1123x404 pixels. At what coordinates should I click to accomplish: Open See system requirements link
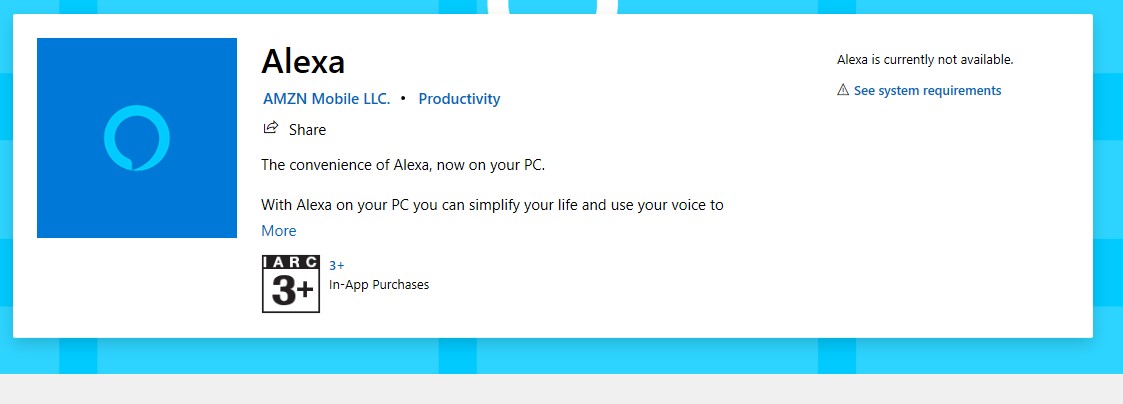pos(927,90)
